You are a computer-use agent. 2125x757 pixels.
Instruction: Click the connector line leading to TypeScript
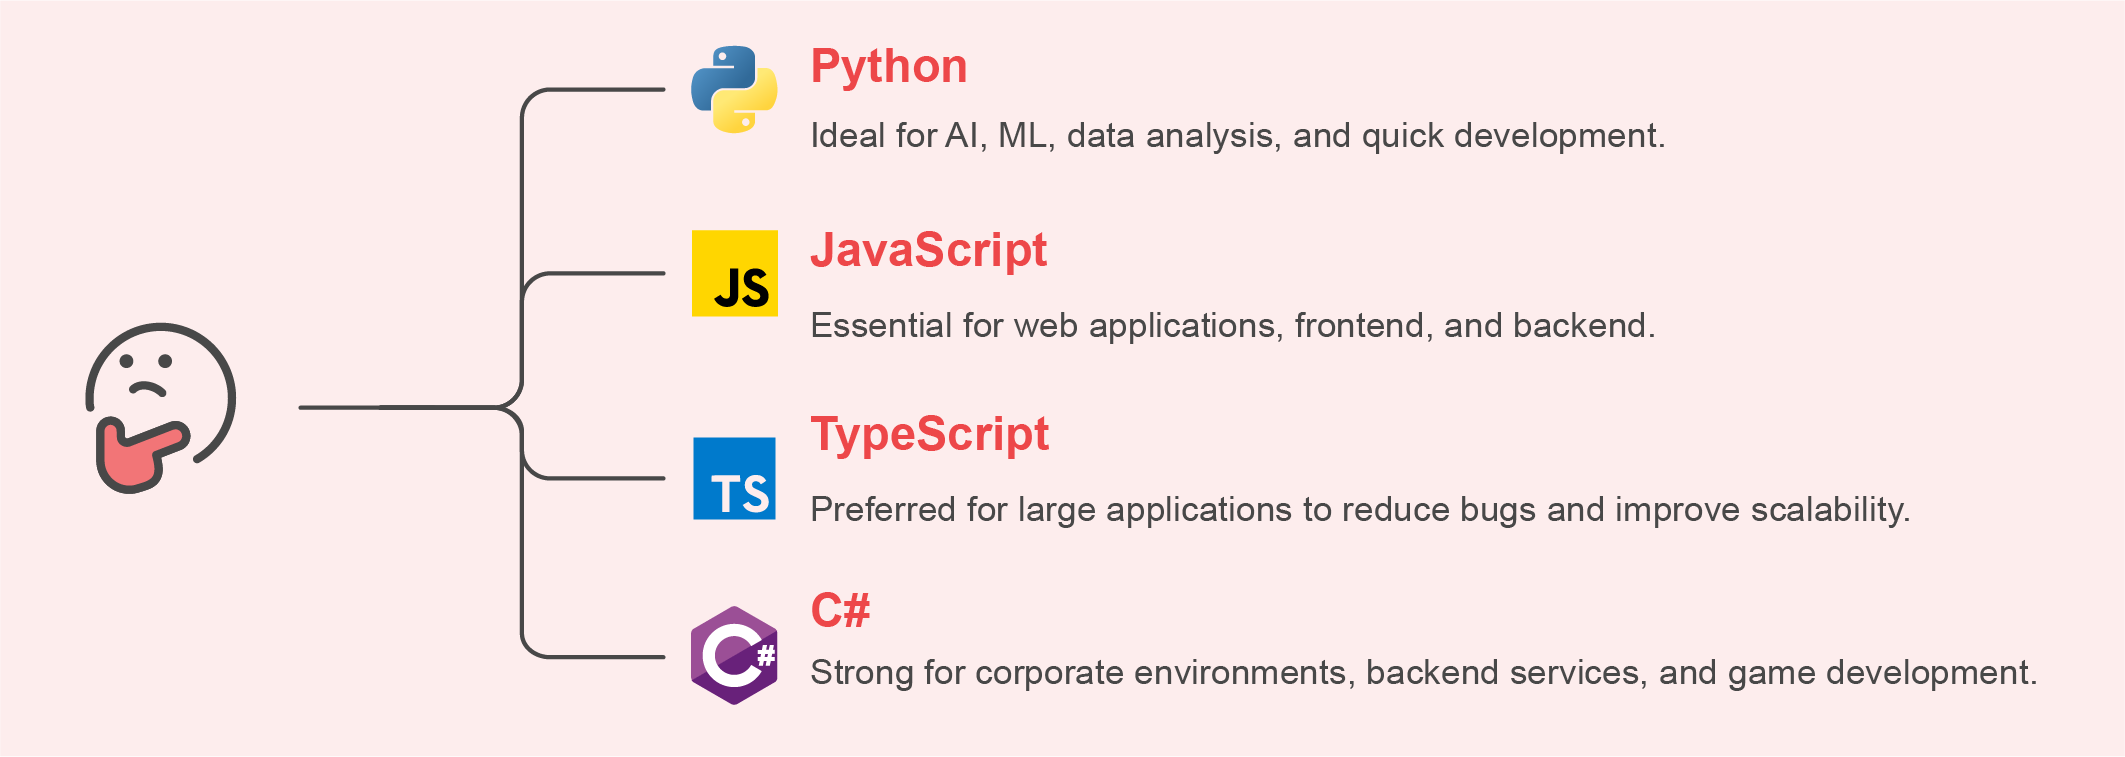600,478
